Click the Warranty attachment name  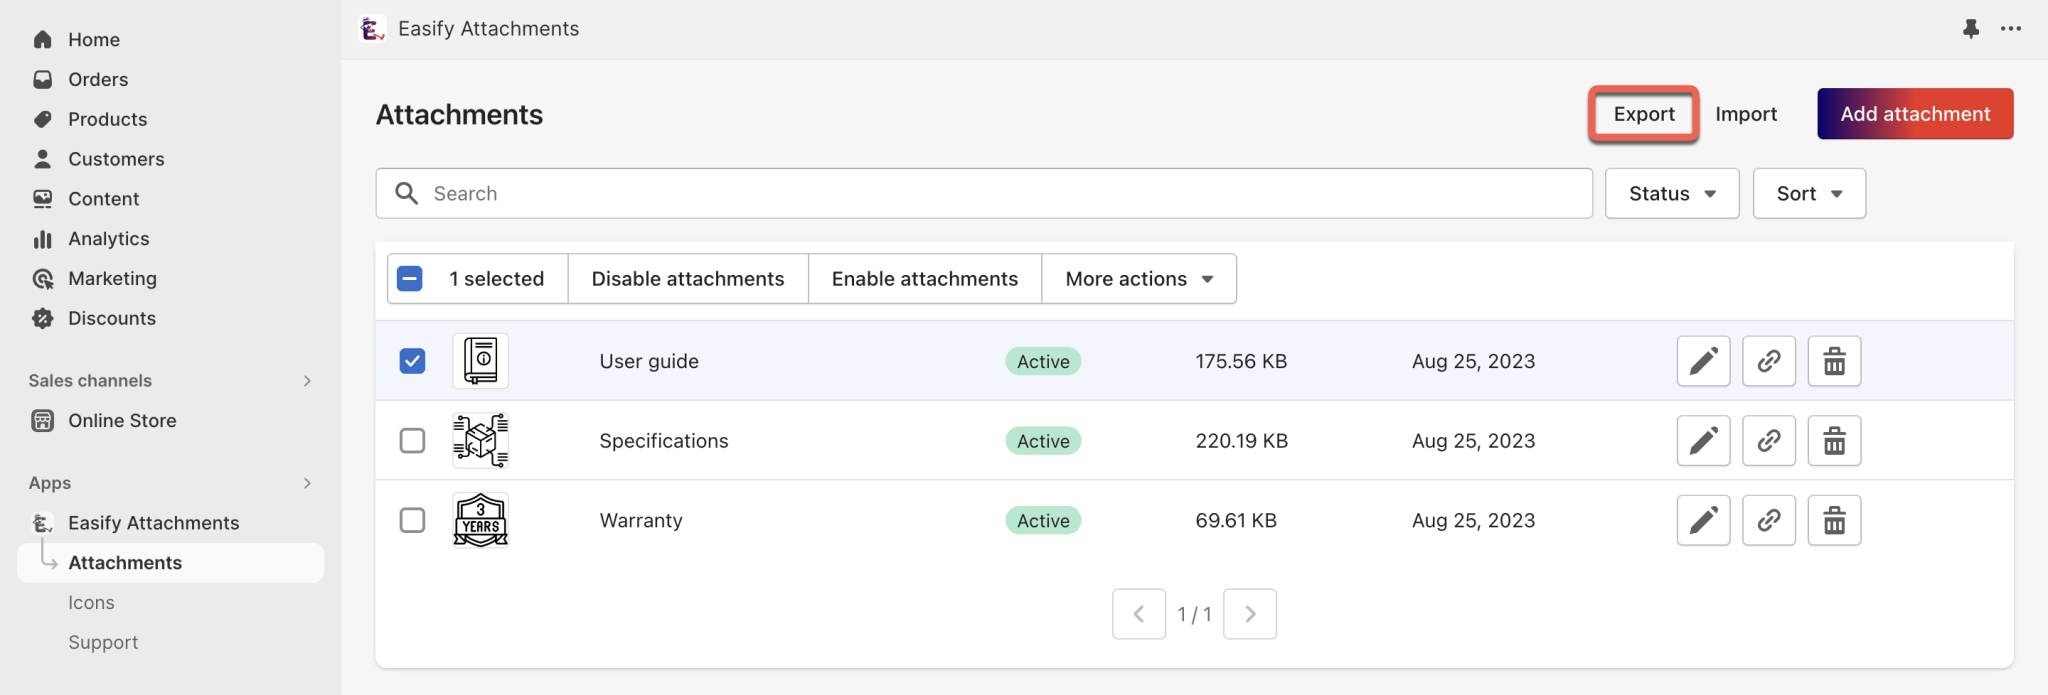641,520
